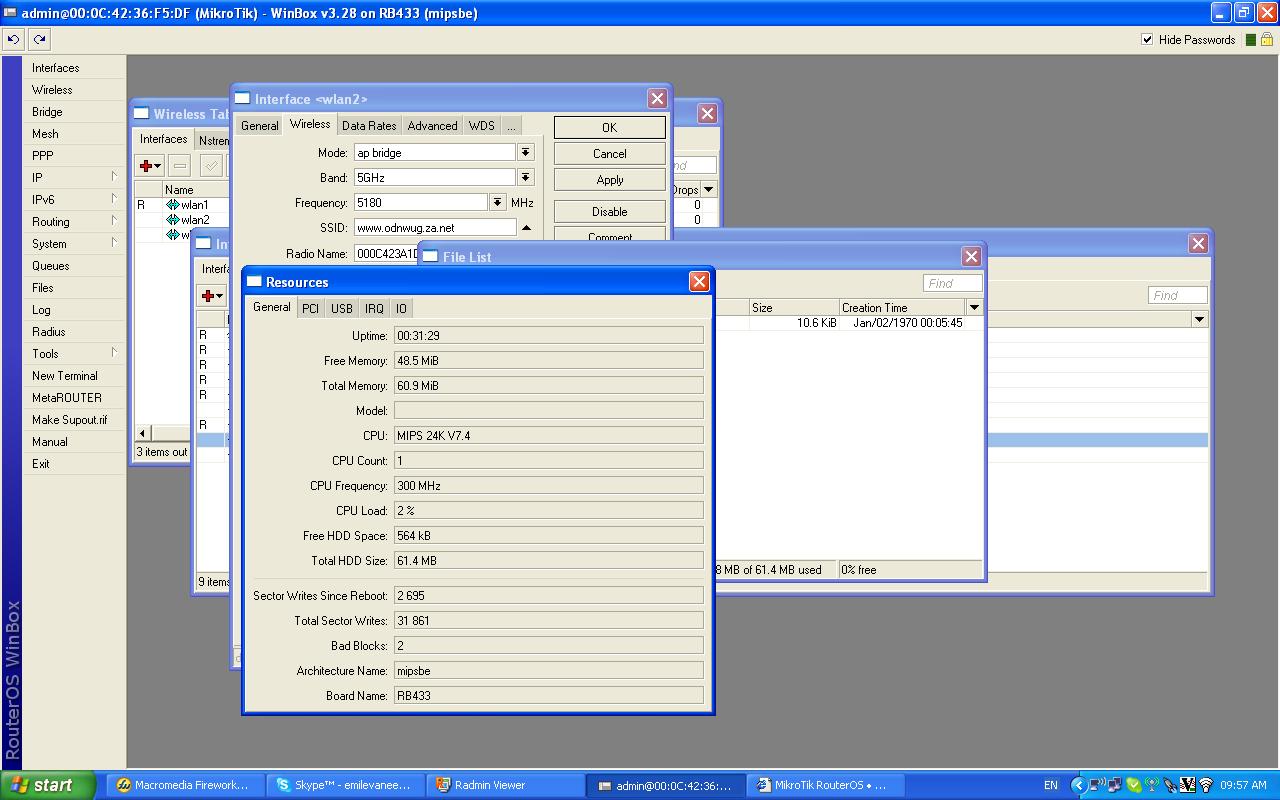Screen dimensions: 1280x800
Task: Click Apply in Interface wlan2 dialog
Action: [x=610, y=180]
